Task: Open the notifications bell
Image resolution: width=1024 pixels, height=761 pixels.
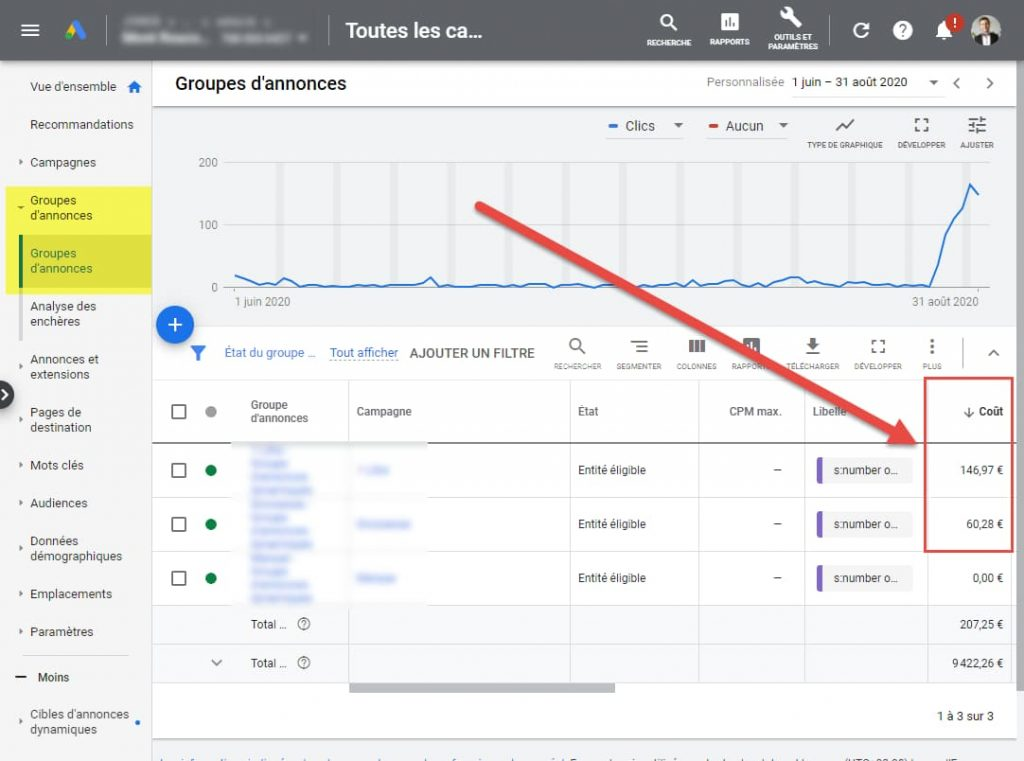Action: 943,30
